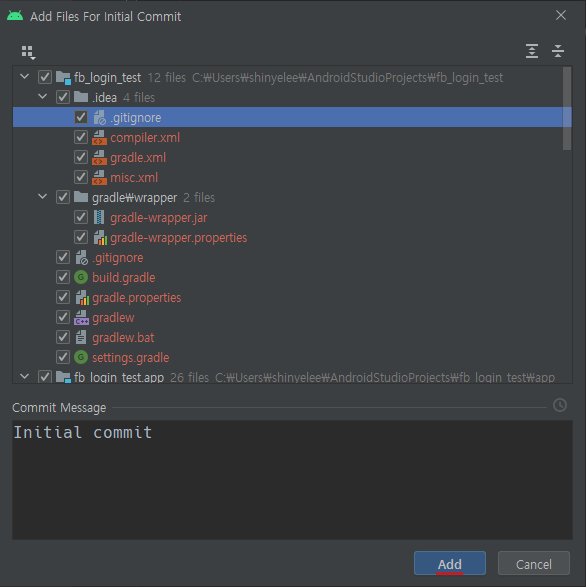Screen dimensions: 586x587
Task: Click the gradle.xml file icon
Action: [x=99, y=158]
